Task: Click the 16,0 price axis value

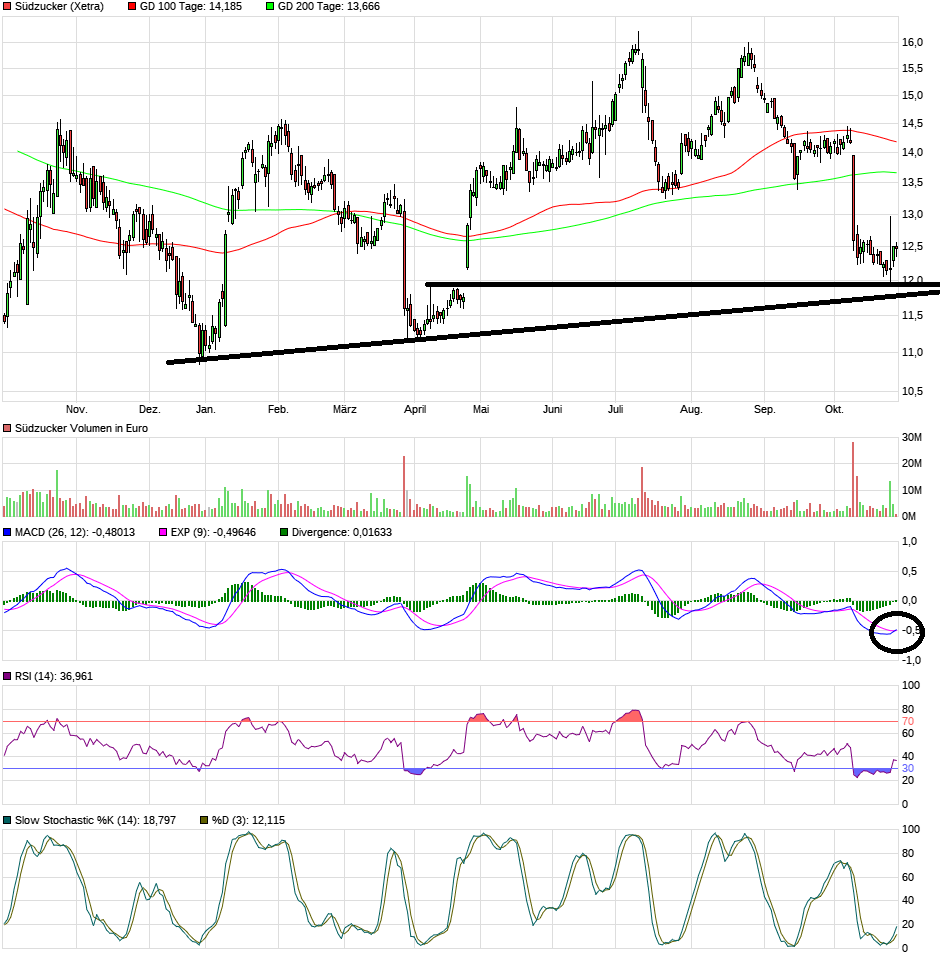Action: pos(912,42)
